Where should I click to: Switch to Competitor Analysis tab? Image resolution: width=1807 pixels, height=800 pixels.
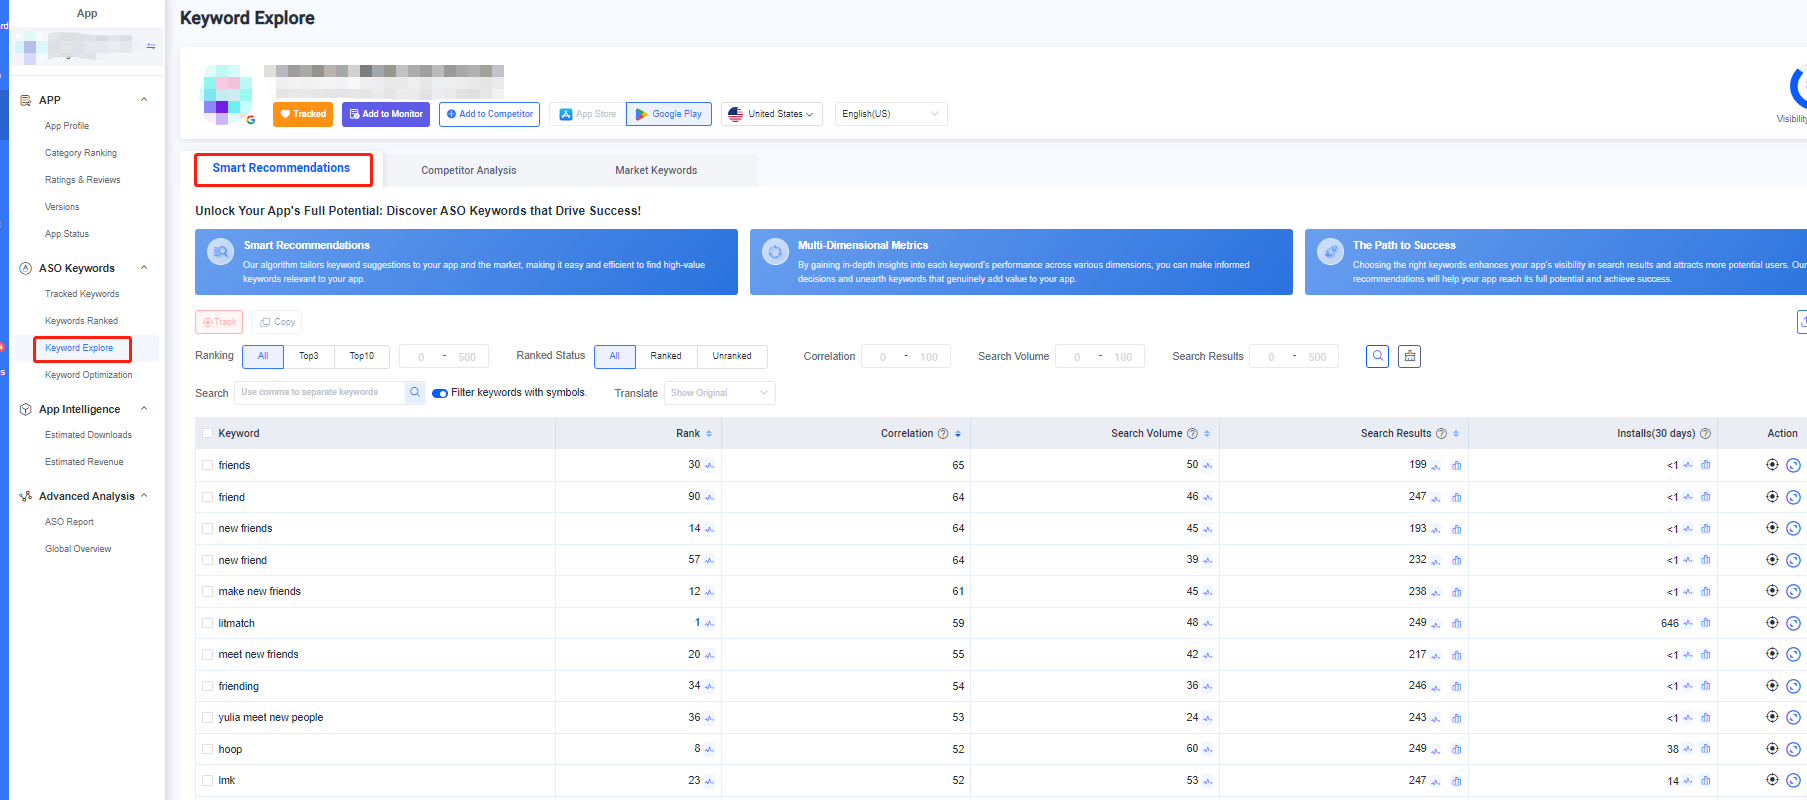[468, 170]
